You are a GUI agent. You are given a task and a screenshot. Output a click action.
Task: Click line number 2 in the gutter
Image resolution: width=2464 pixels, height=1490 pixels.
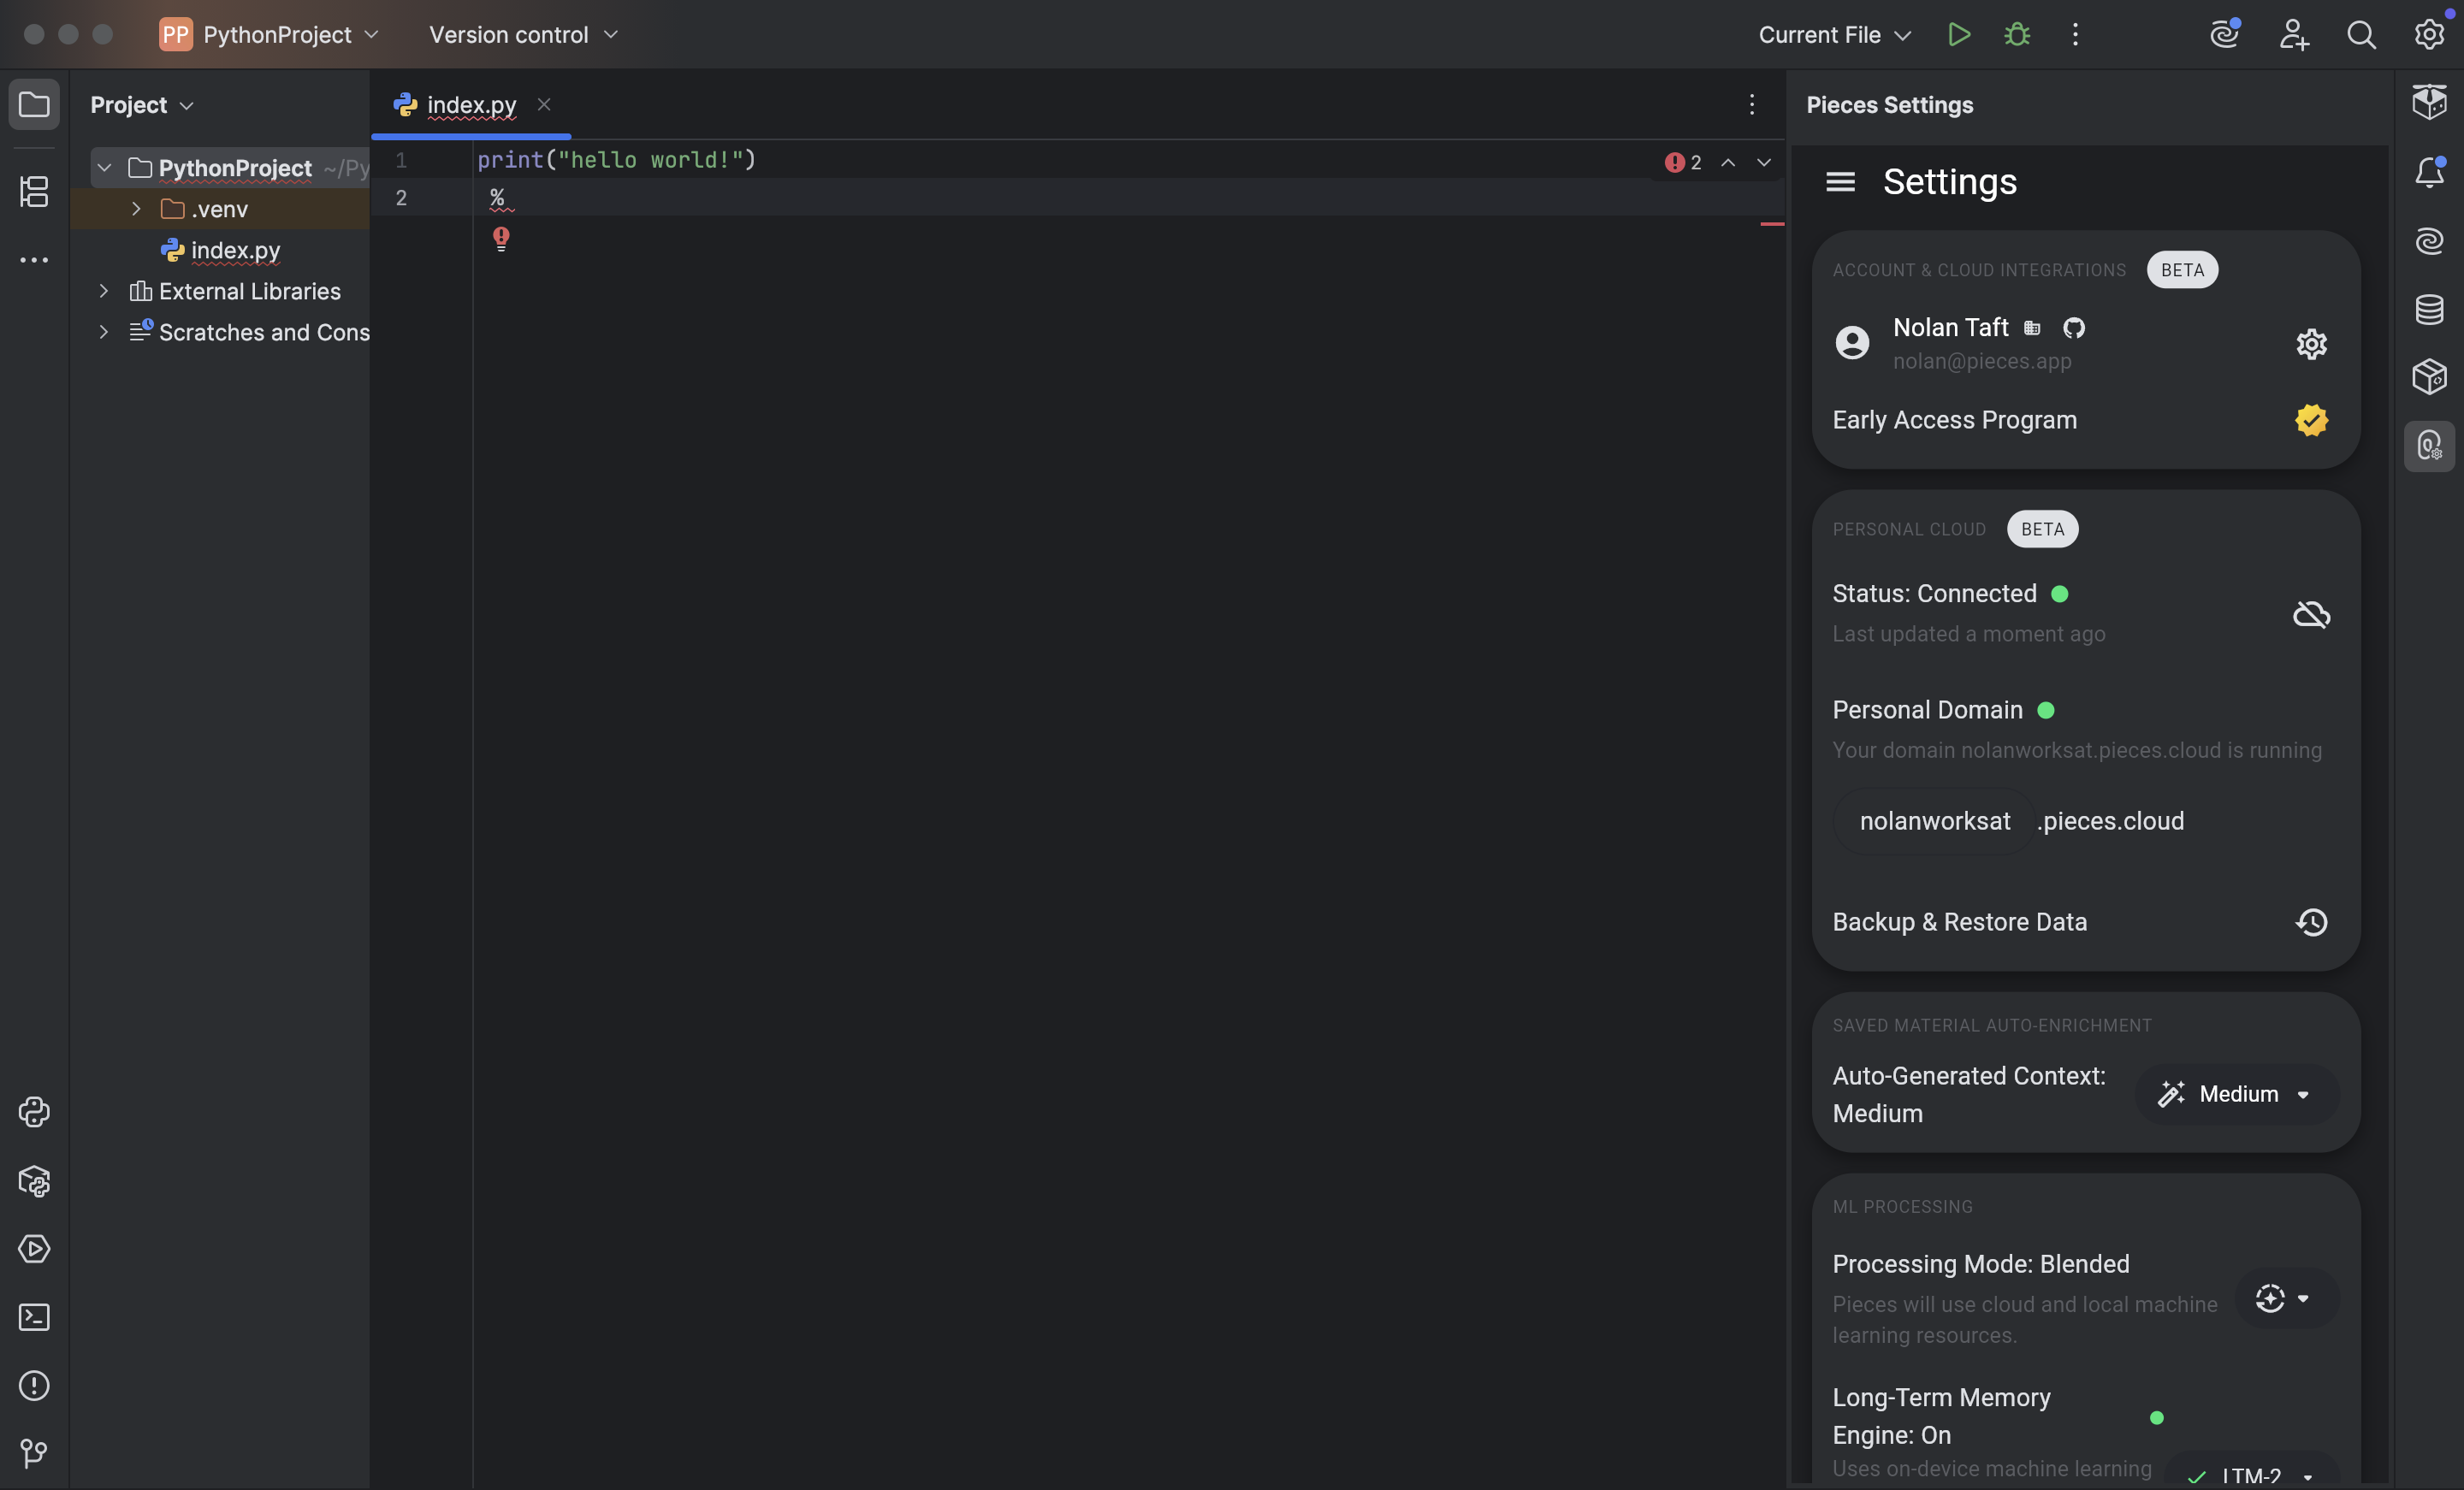(x=401, y=198)
